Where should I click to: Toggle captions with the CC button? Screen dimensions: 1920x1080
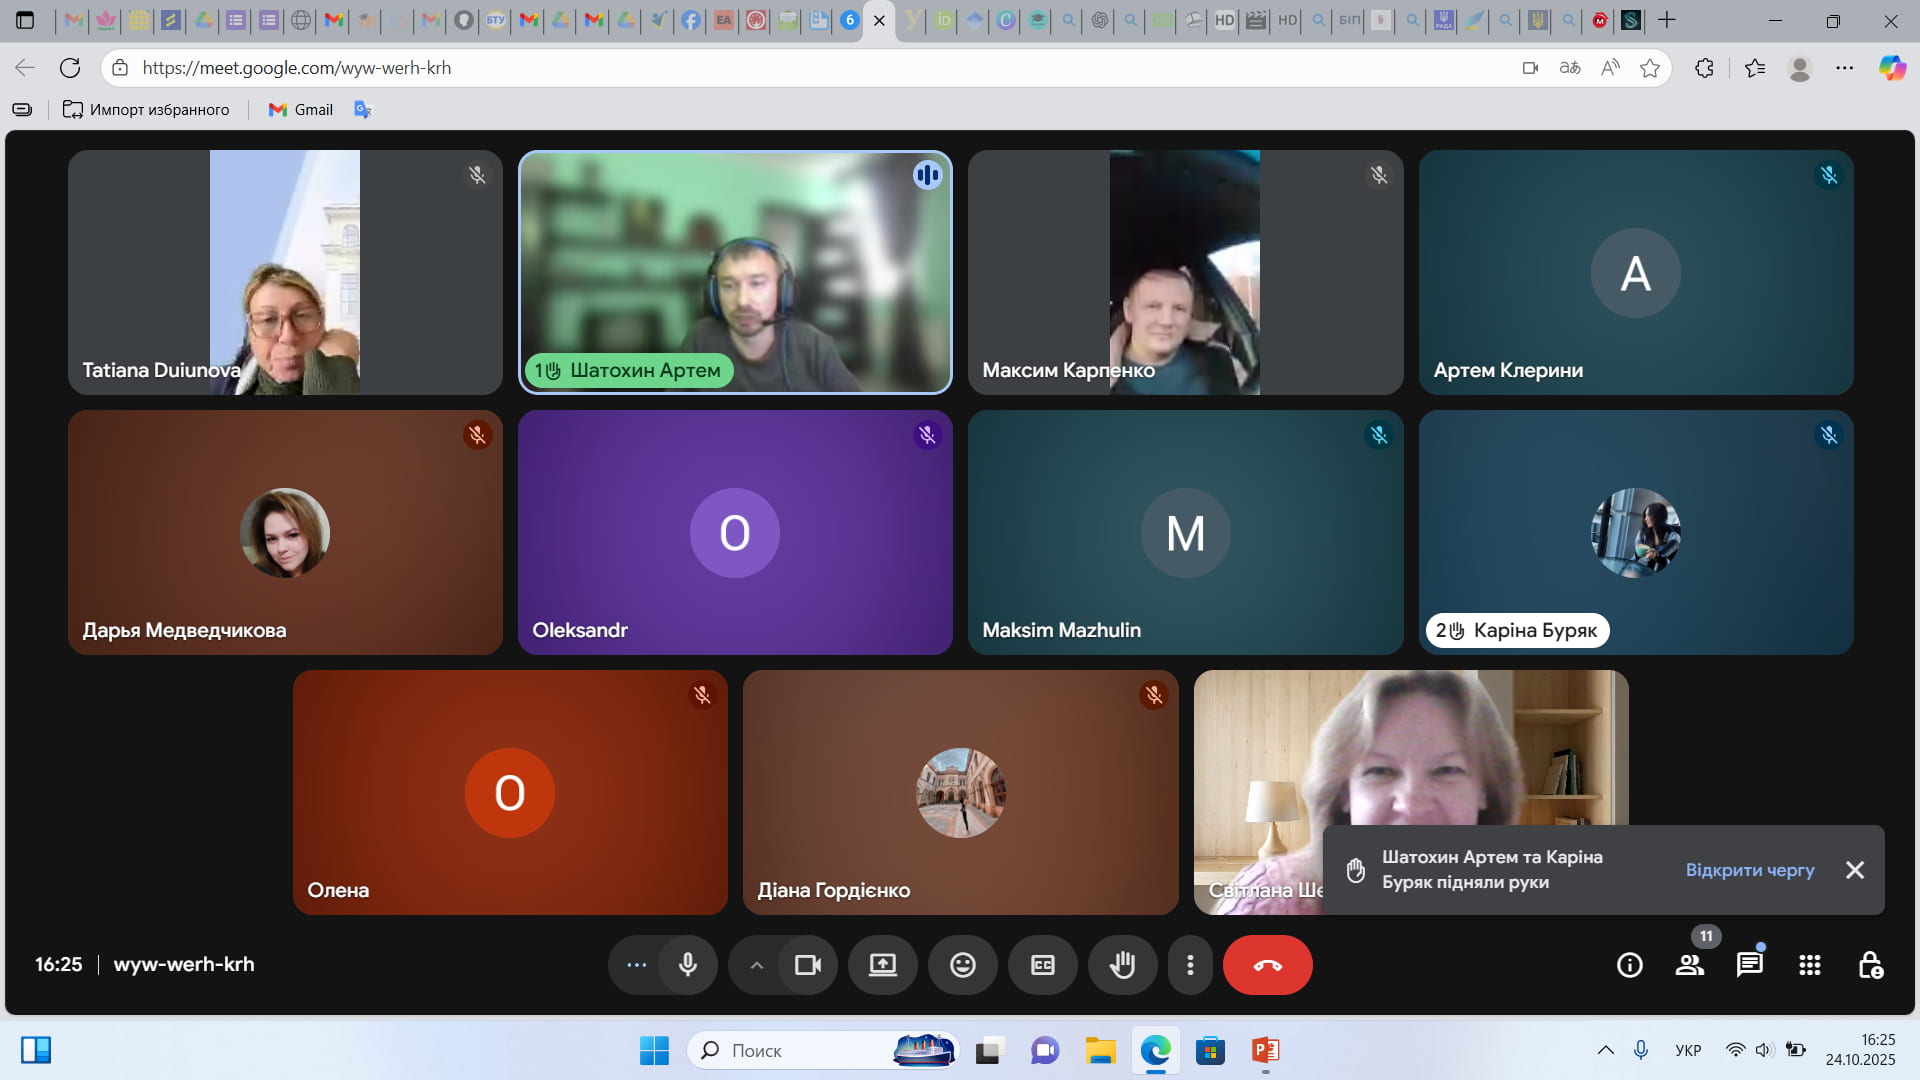1042,965
